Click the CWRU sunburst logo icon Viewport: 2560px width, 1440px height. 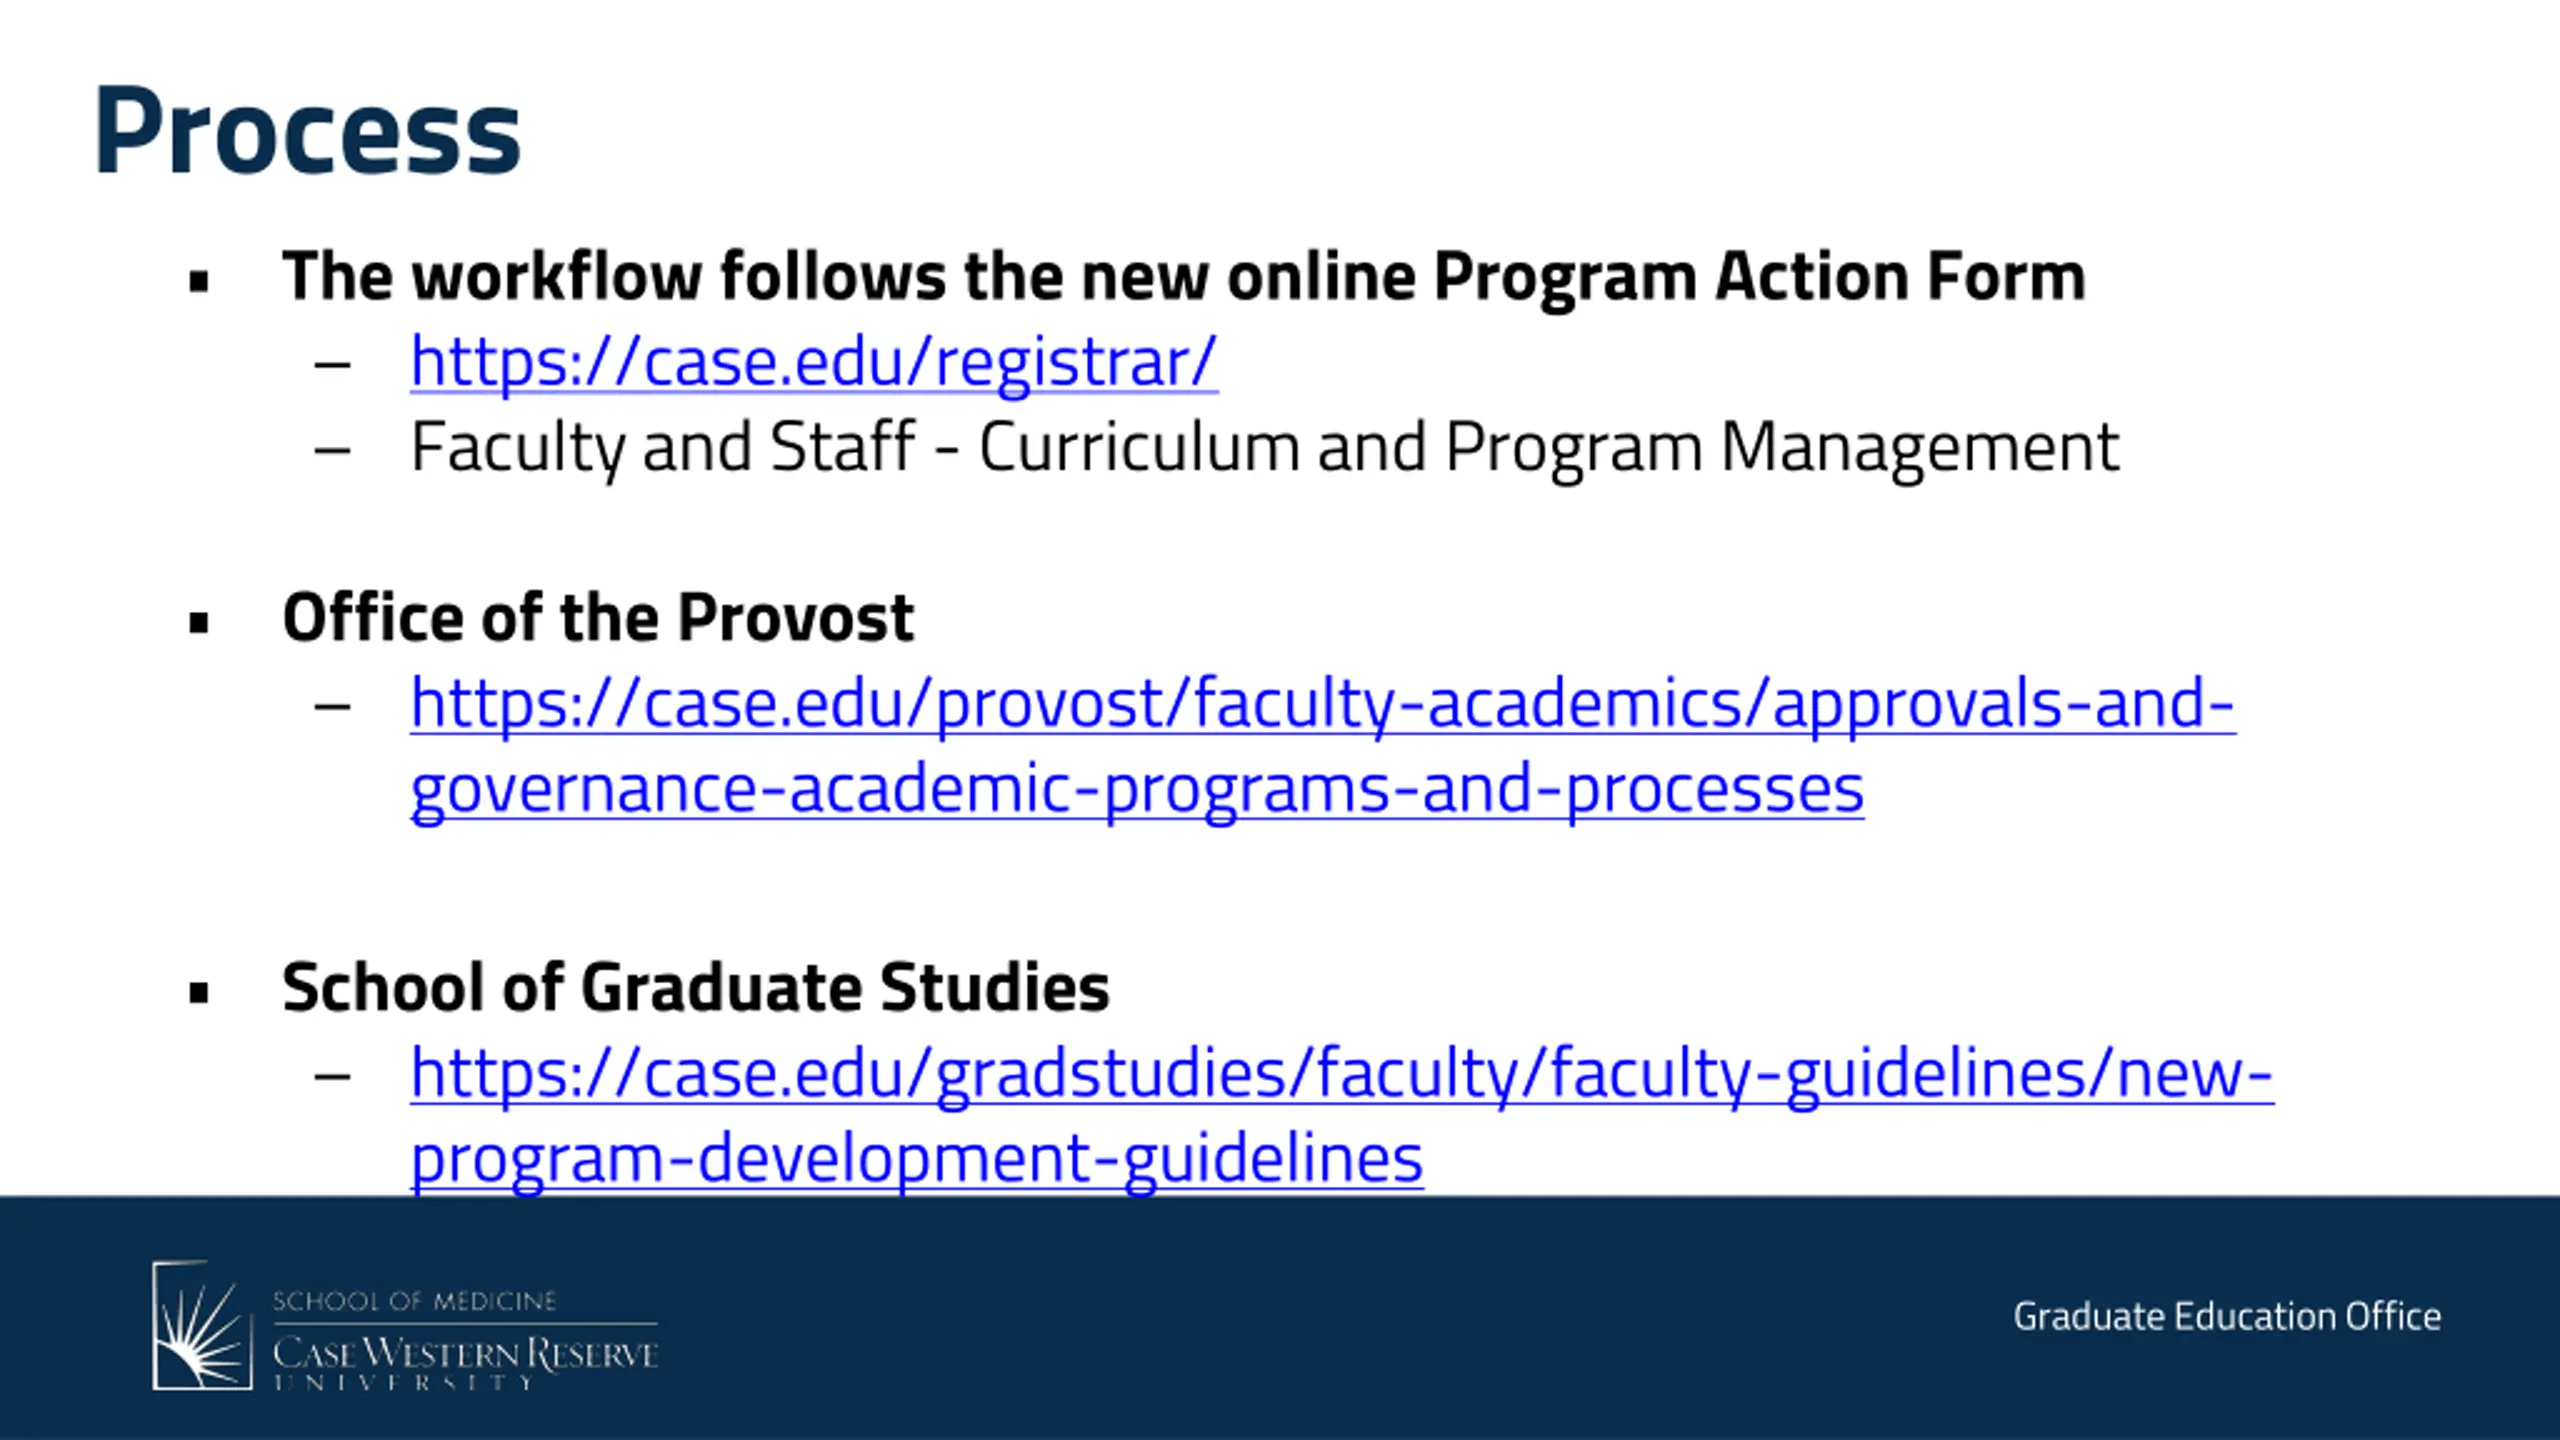tap(201, 1325)
